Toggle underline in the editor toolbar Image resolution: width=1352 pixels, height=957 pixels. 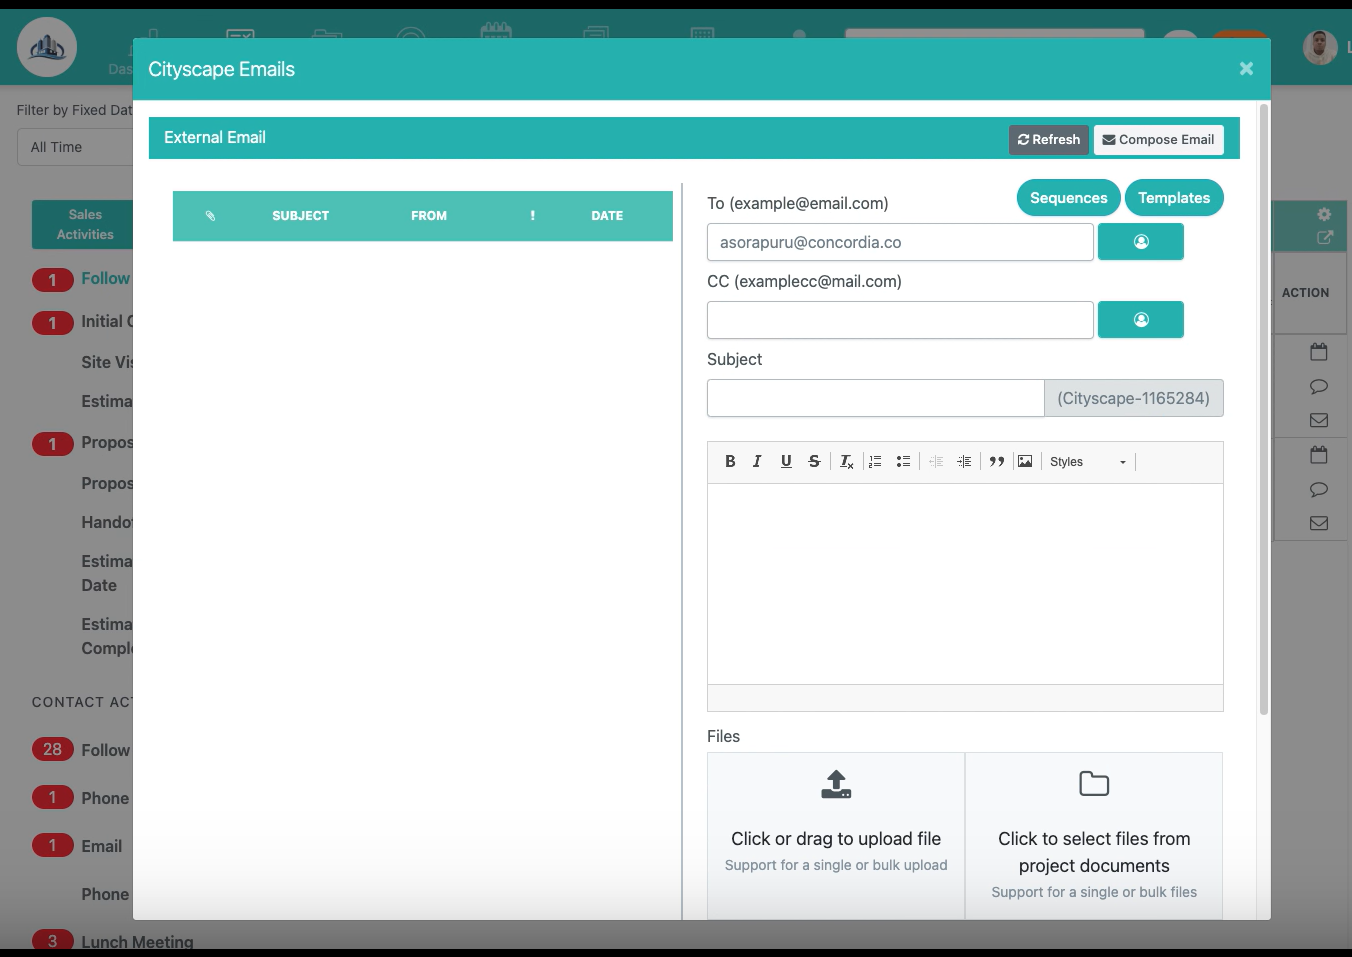[786, 462]
